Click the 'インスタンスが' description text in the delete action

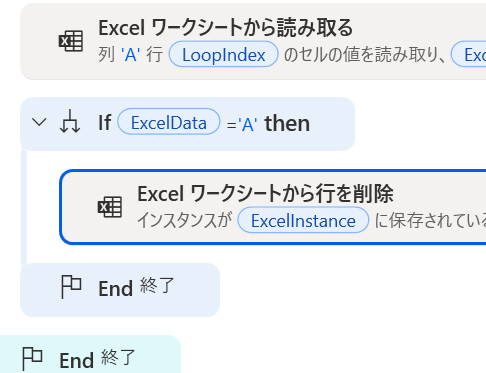pyautogui.click(x=184, y=220)
